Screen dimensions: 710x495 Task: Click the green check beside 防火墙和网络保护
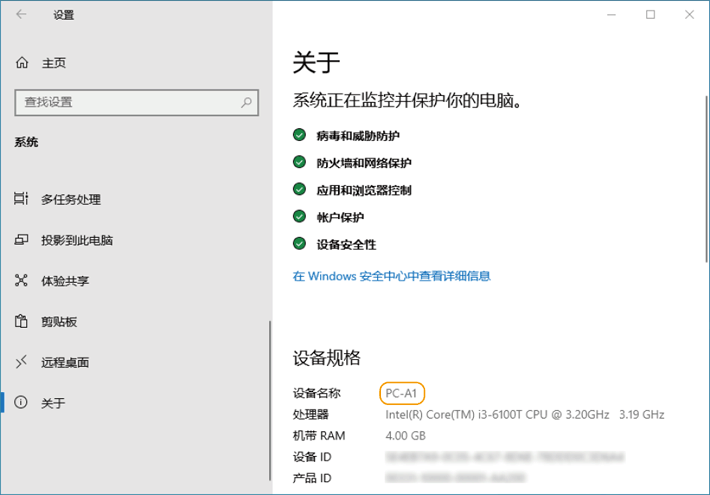pyautogui.click(x=299, y=162)
